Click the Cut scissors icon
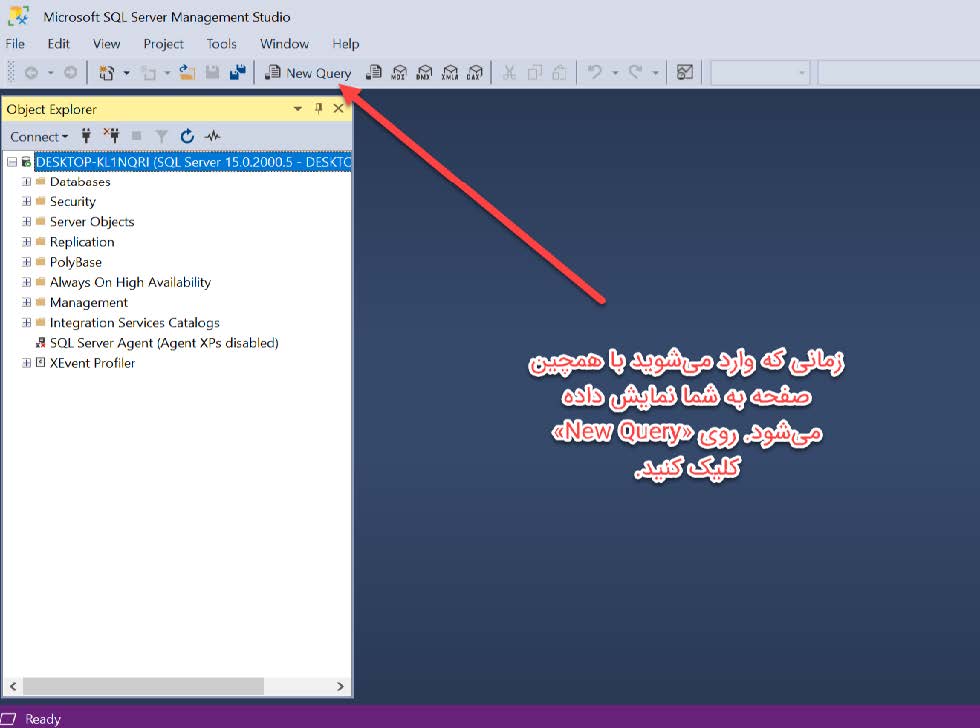The width and height of the screenshot is (980, 728). pos(509,73)
